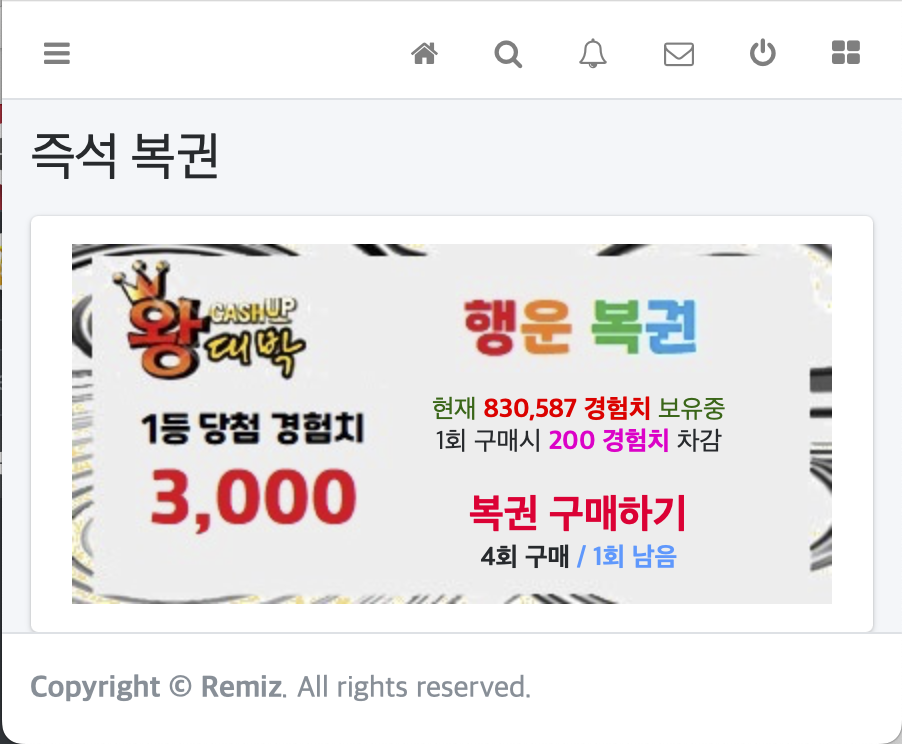This screenshot has width=902, height=744.
Task: Click the 행운 복권 colorful title
Action: pyautogui.click(x=581, y=326)
